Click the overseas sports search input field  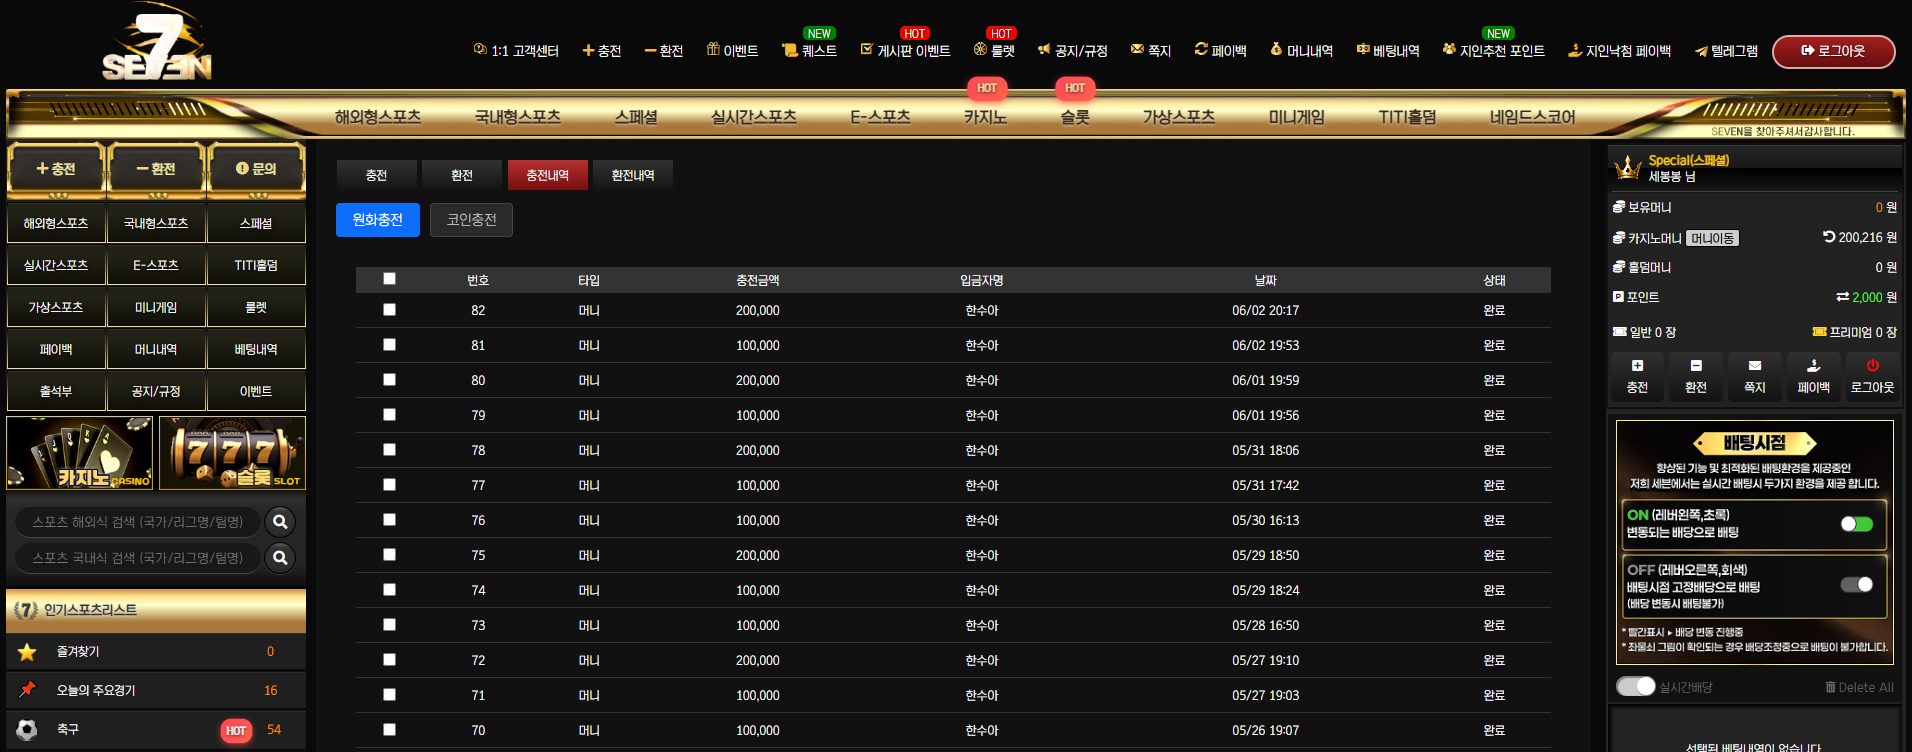(x=138, y=522)
